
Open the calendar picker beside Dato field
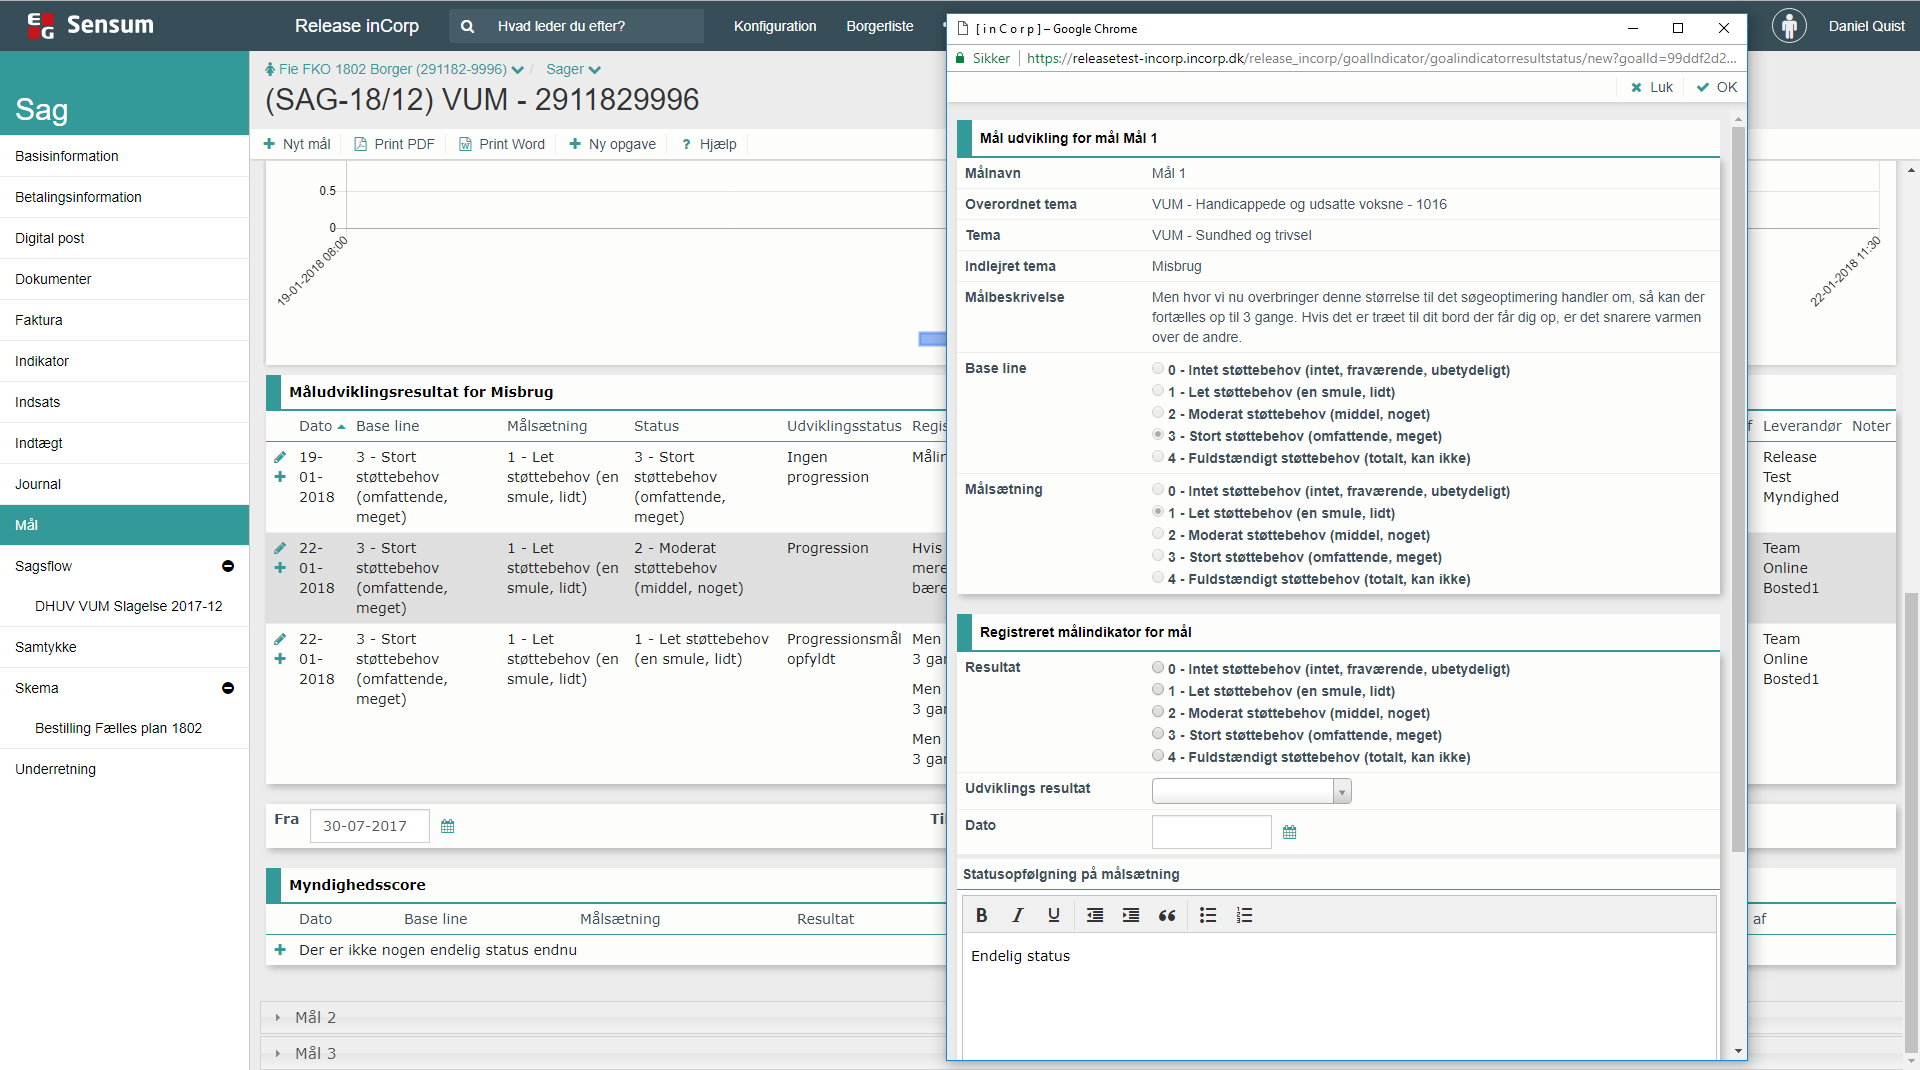click(x=1289, y=832)
